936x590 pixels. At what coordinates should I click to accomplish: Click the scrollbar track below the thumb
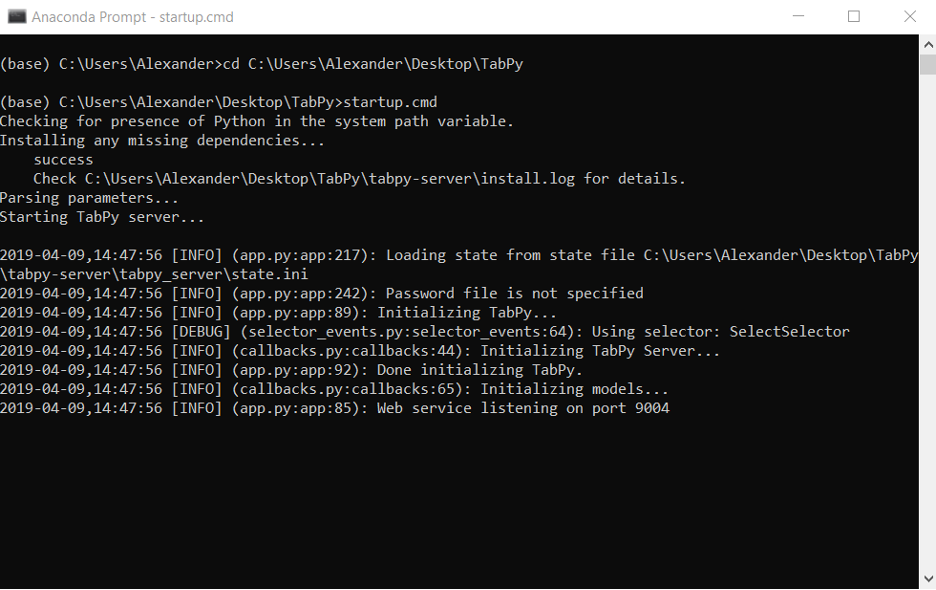pyautogui.click(x=928, y=300)
